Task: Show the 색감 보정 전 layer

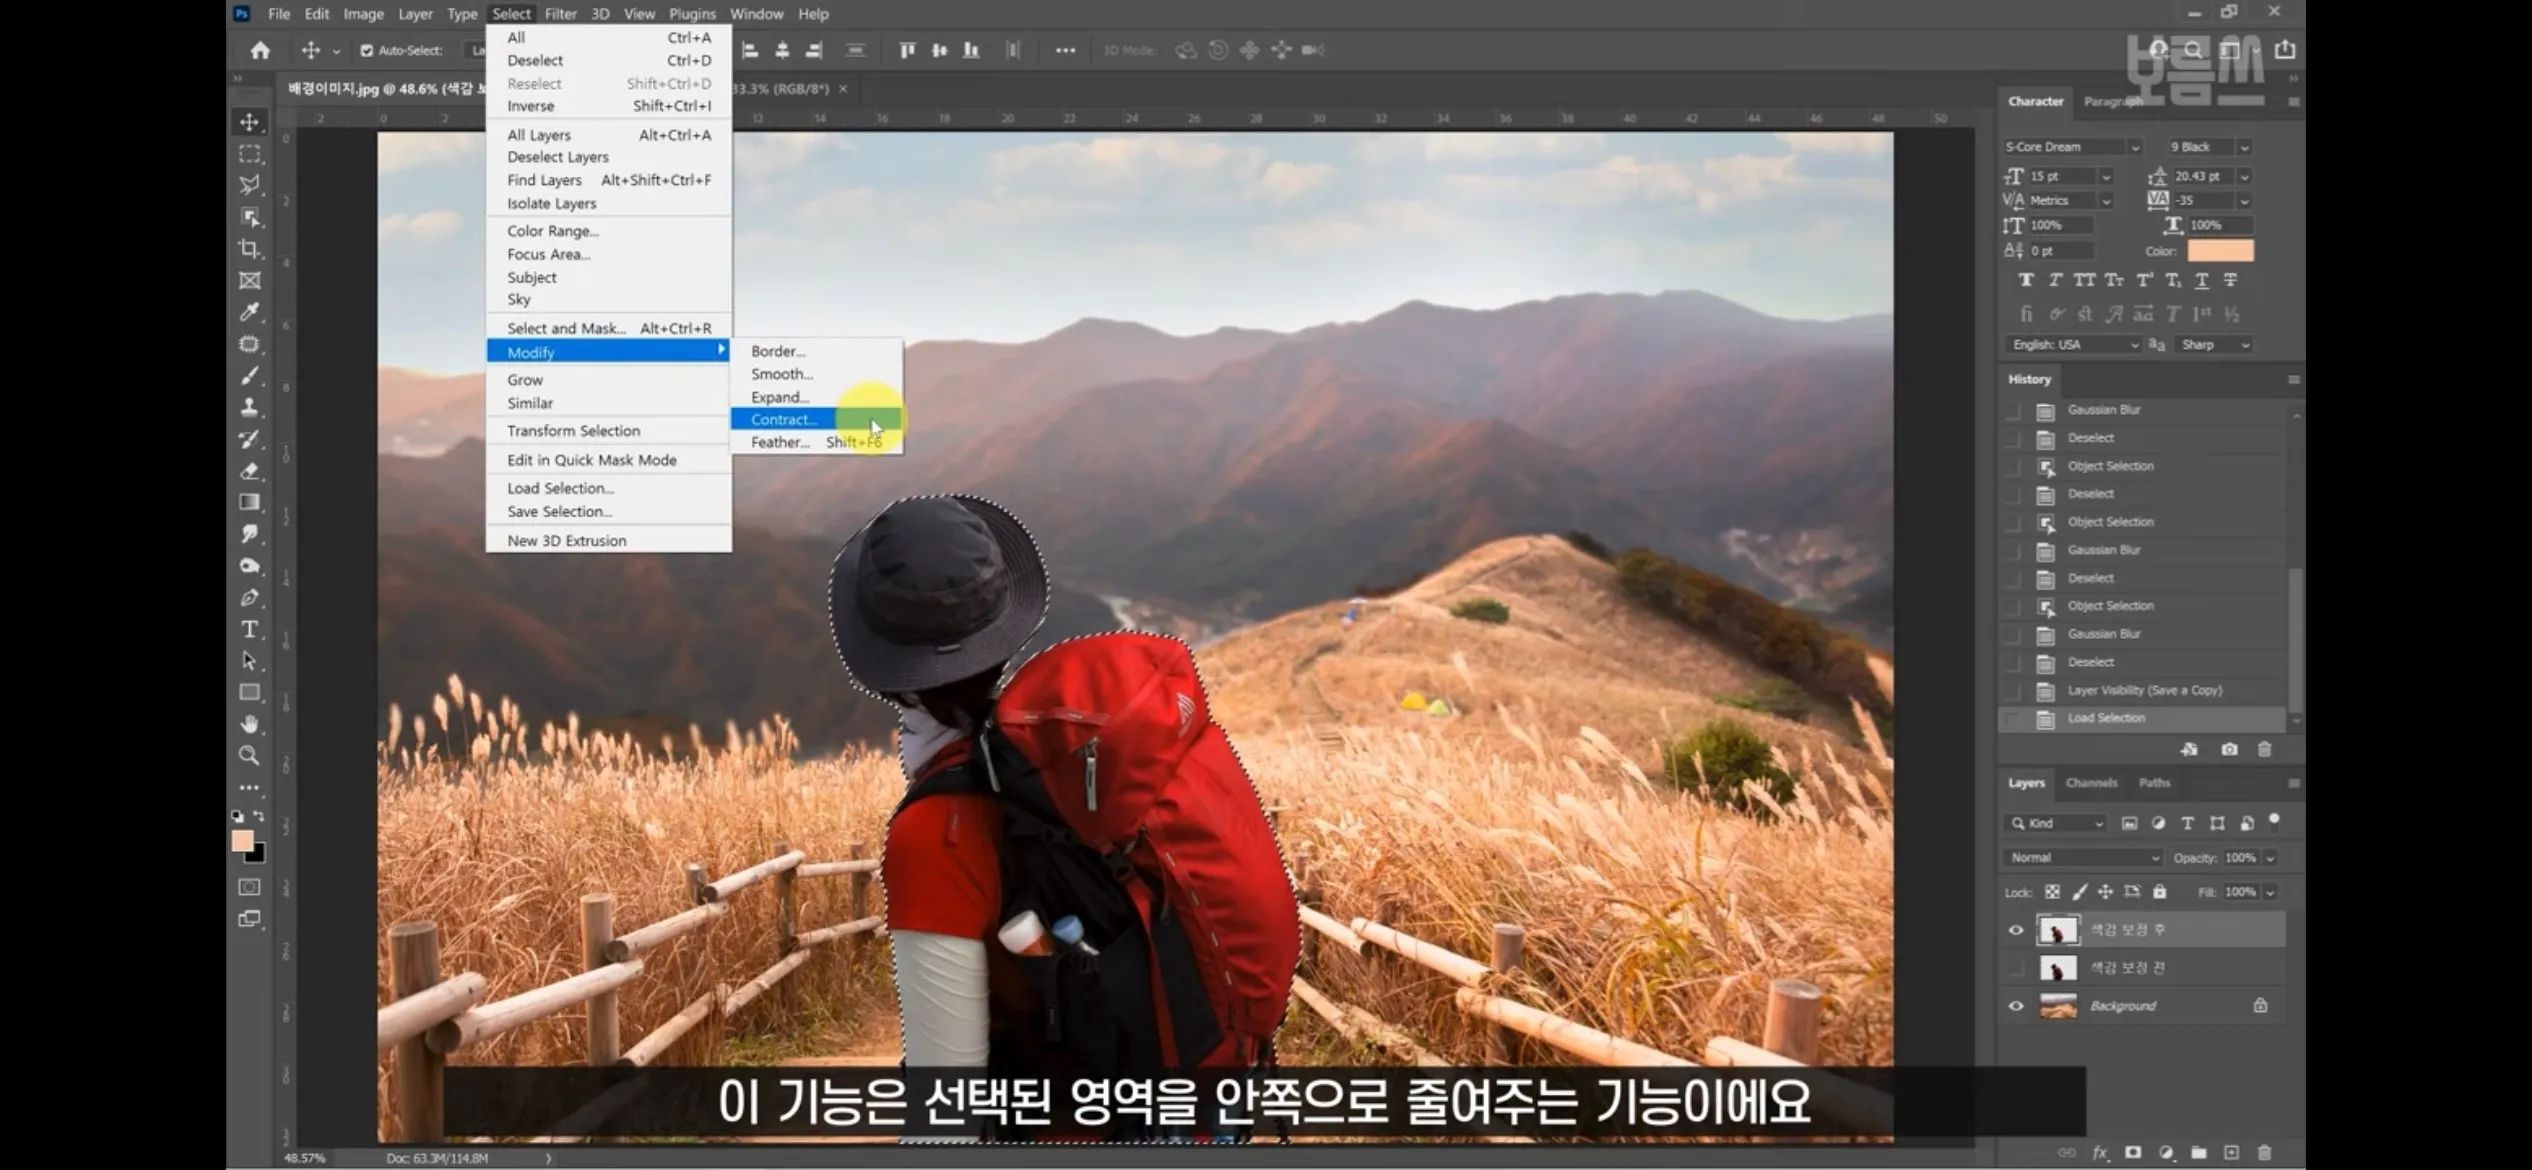Action: 2015,967
